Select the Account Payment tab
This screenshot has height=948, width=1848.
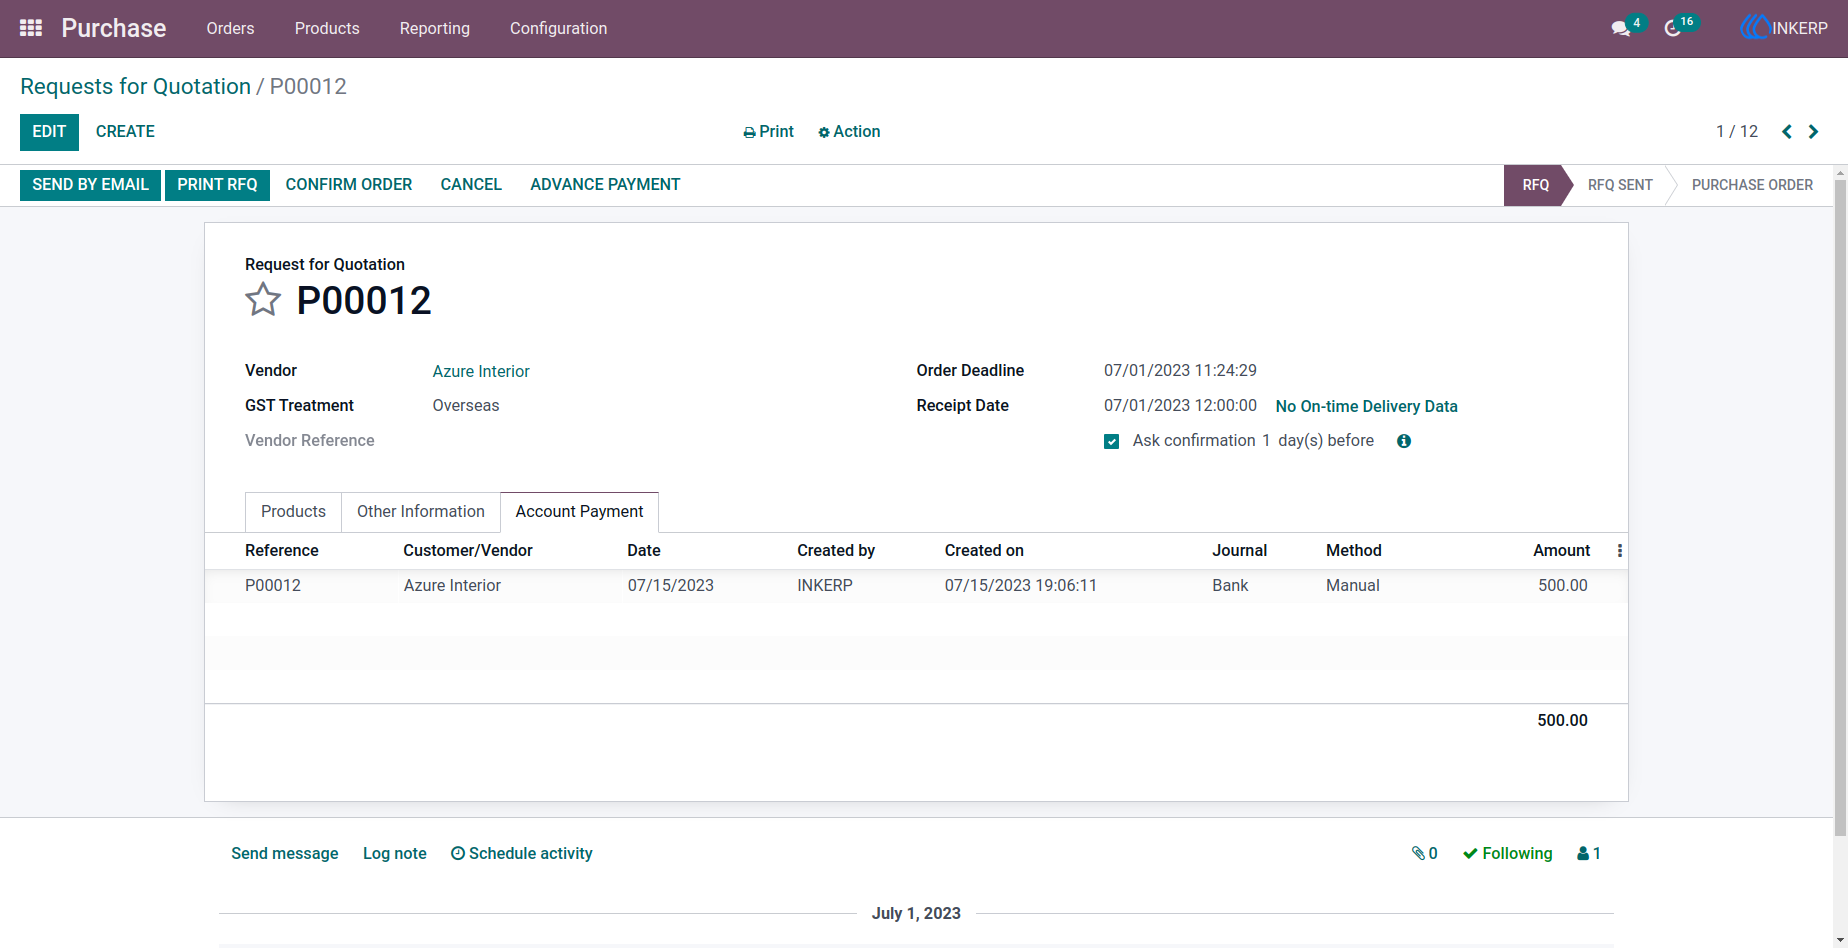579,512
